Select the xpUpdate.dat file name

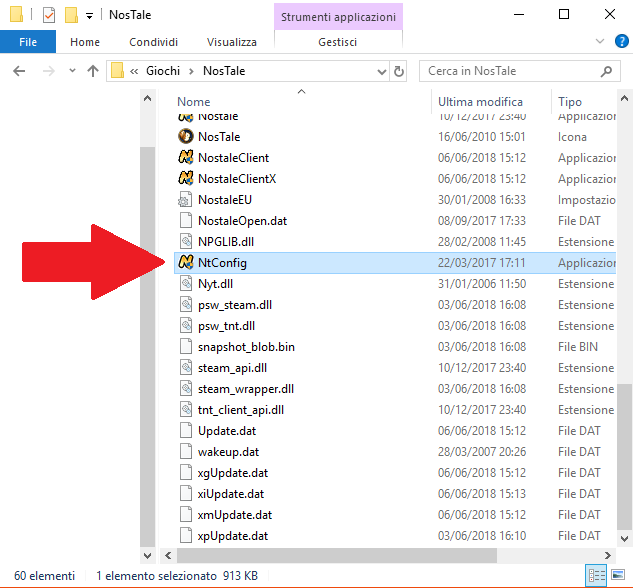pos(233,536)
